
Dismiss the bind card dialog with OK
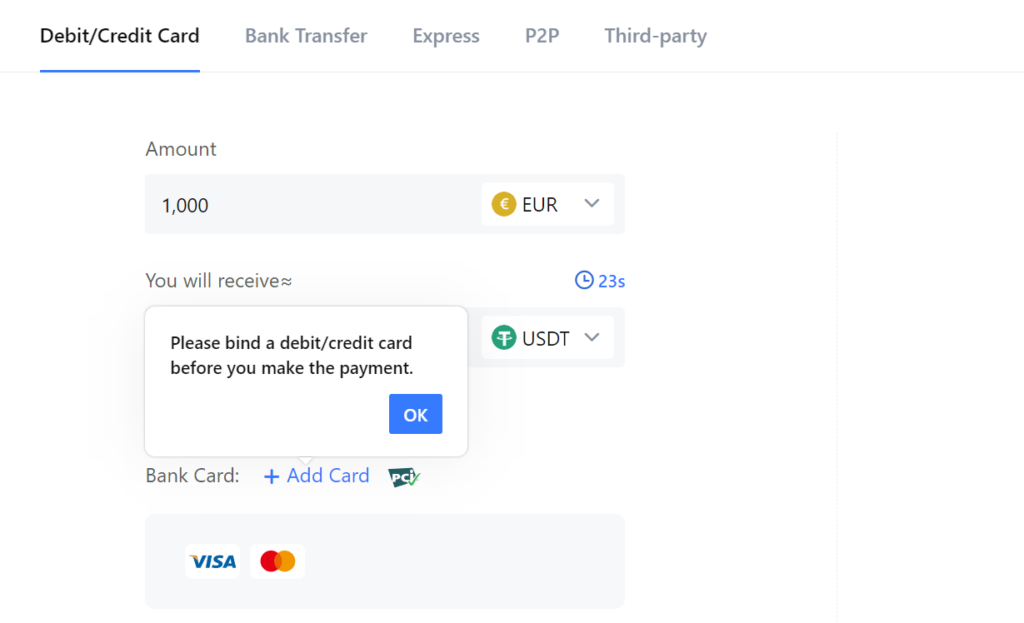[x=415, y=413]
